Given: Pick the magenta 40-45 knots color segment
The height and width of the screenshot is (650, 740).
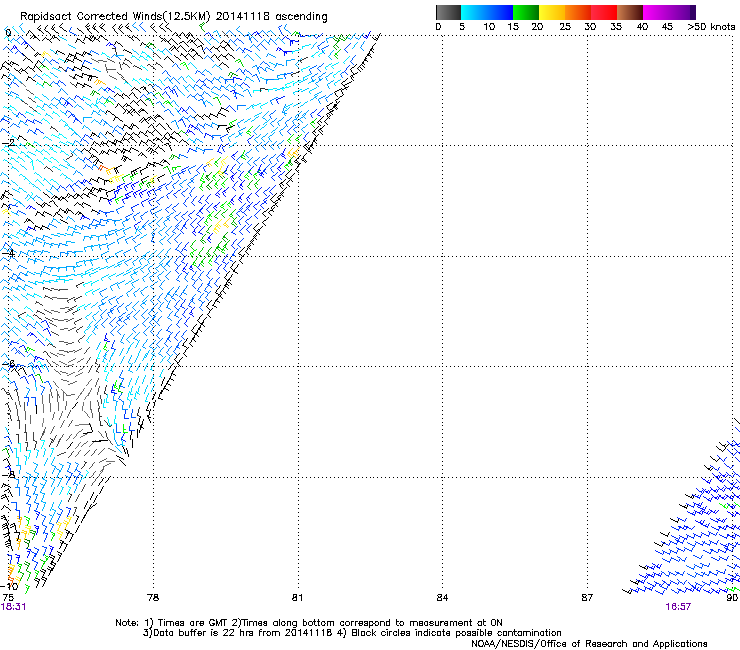Looking at the screenshot, I should (656, 12).
